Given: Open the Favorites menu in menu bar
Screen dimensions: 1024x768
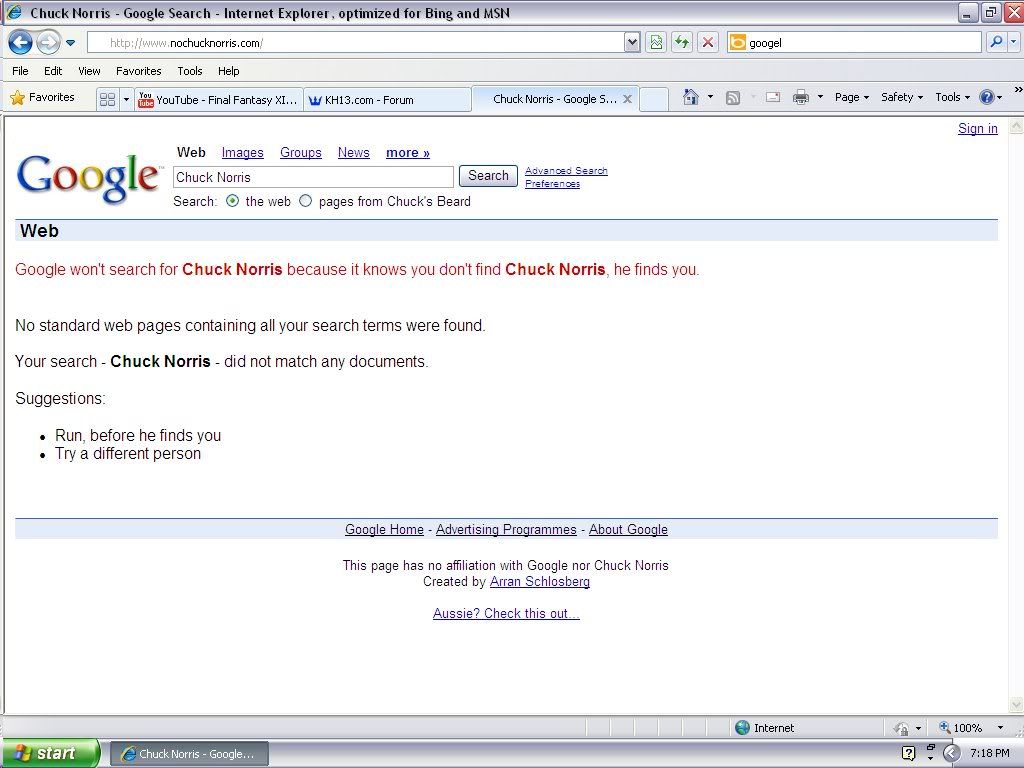Looking at the screenshot, I should tap(138, 71).
